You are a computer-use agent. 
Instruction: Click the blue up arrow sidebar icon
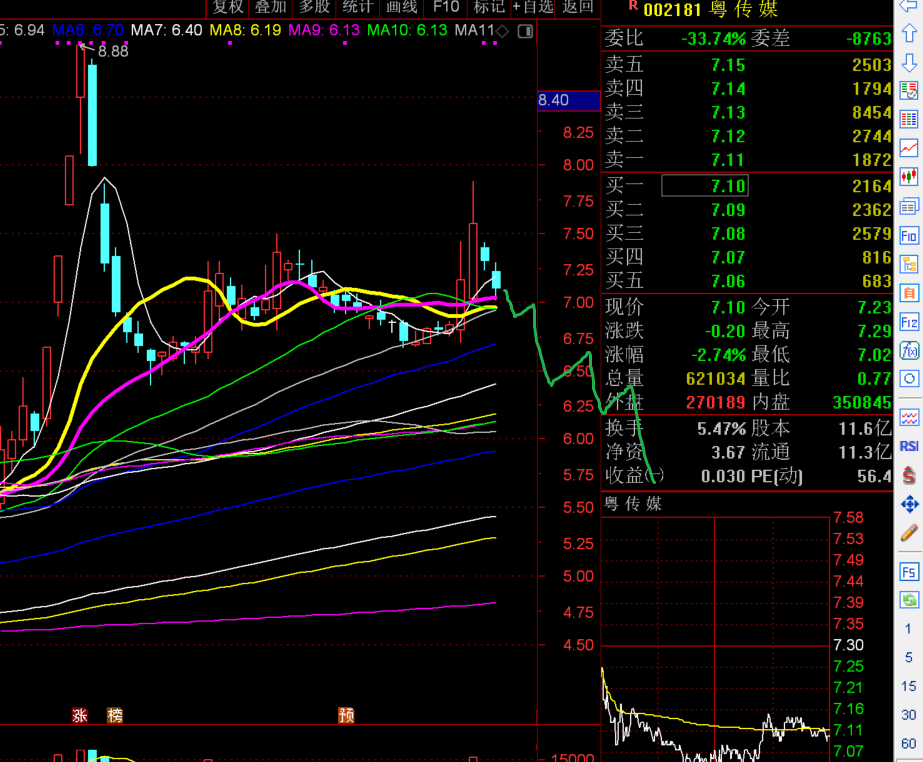click(909, 33)
